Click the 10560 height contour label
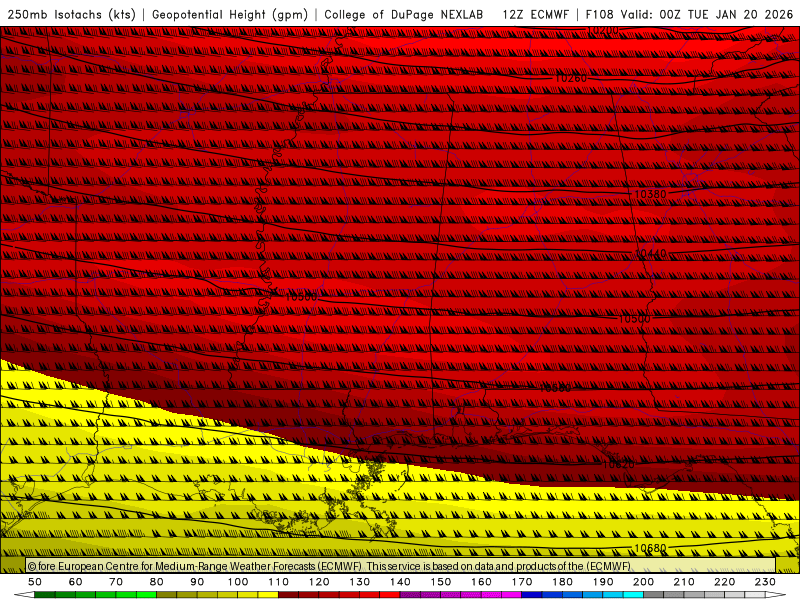The height and width of the screenshot is (600, 800). [555, 388]
